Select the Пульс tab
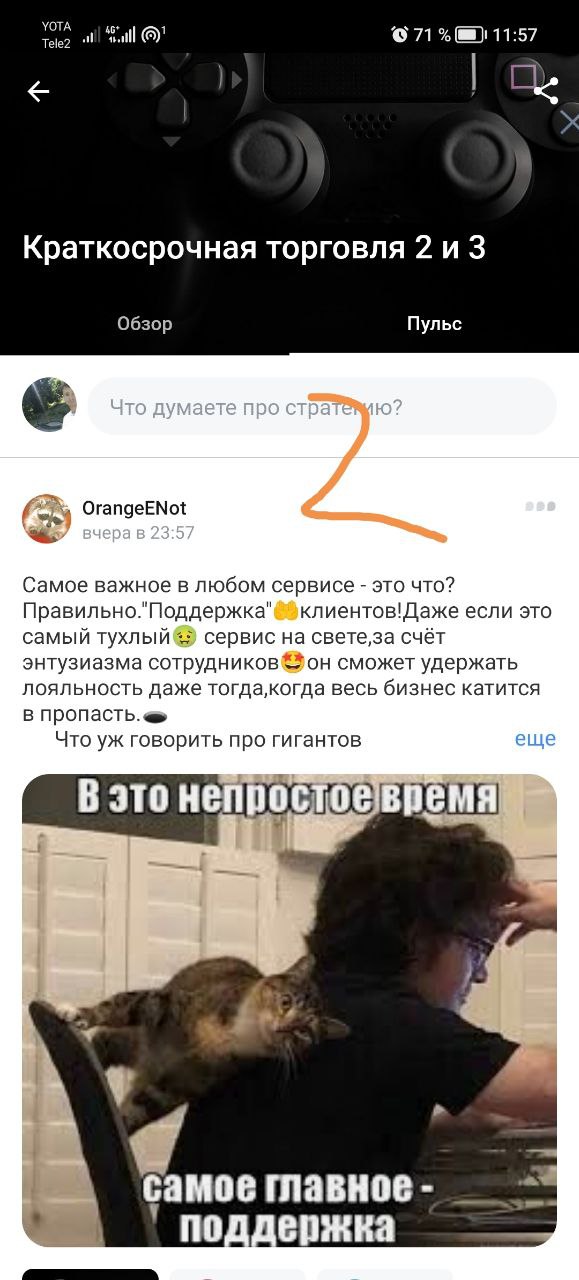 coord(434,324)
